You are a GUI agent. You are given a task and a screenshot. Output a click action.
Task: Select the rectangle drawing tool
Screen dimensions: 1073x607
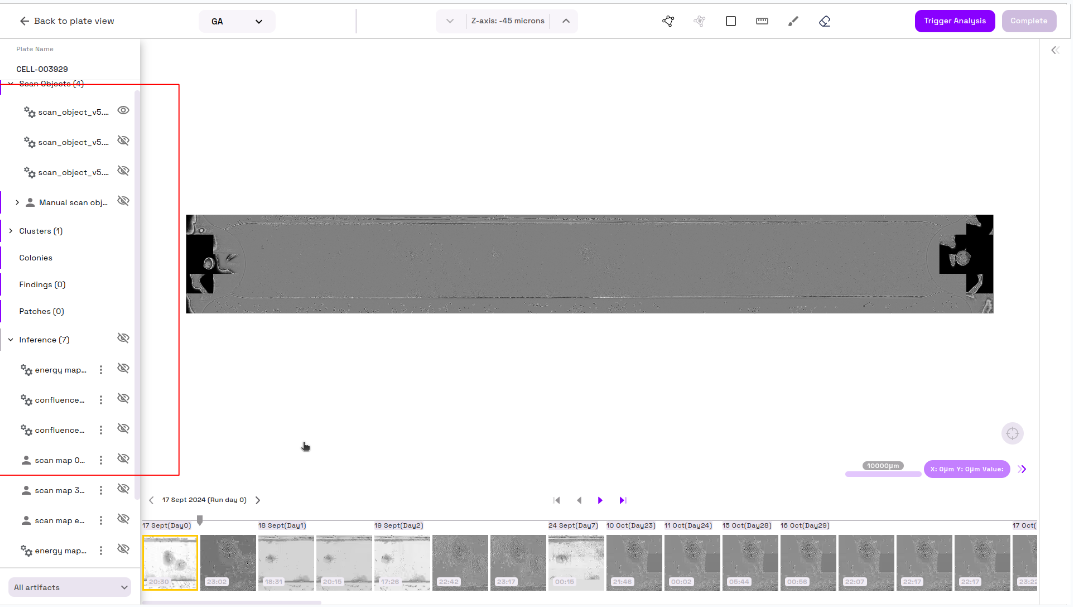[x=731, y=21]
